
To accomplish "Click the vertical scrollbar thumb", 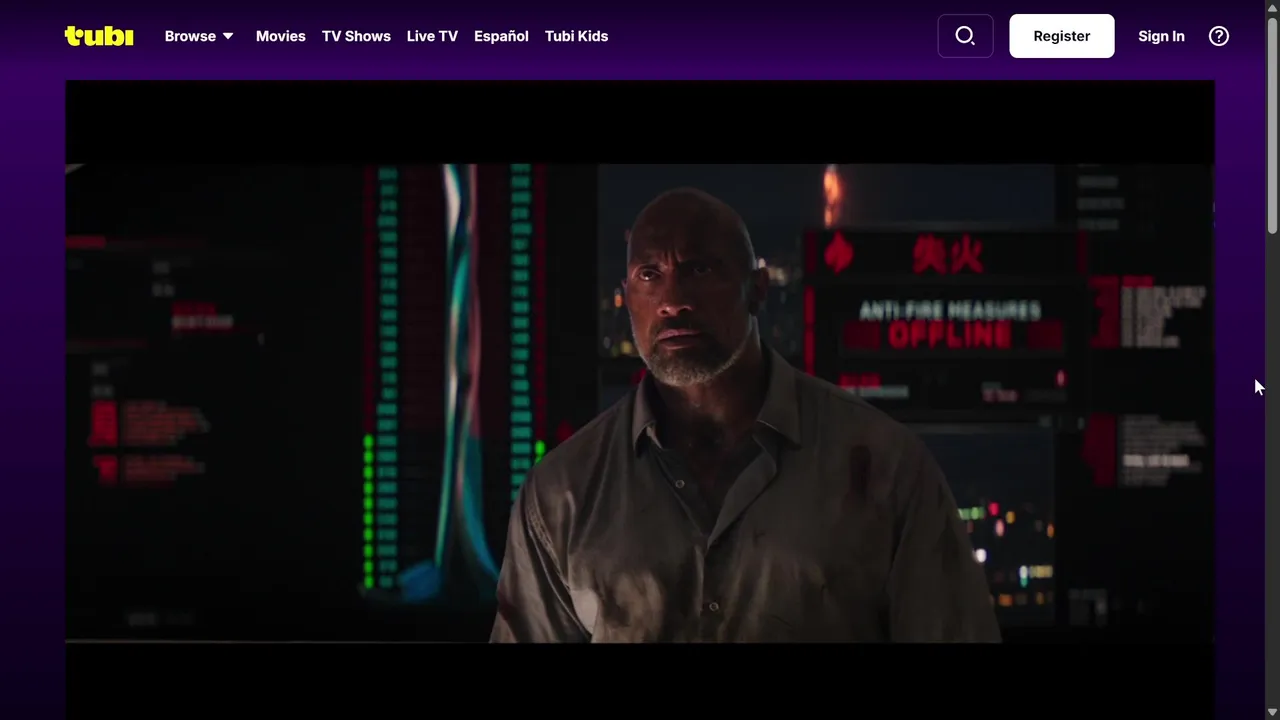I will (1272, 125).
